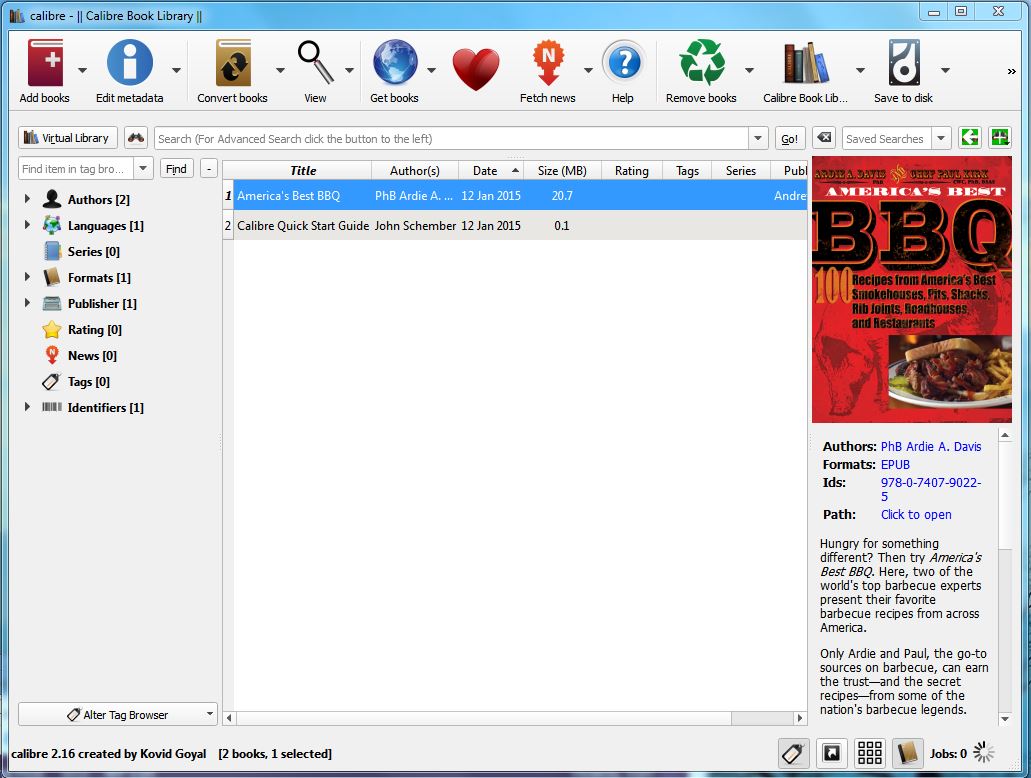Expand the Formats tree category
The image size is (1031, 778).
(27, 277)
